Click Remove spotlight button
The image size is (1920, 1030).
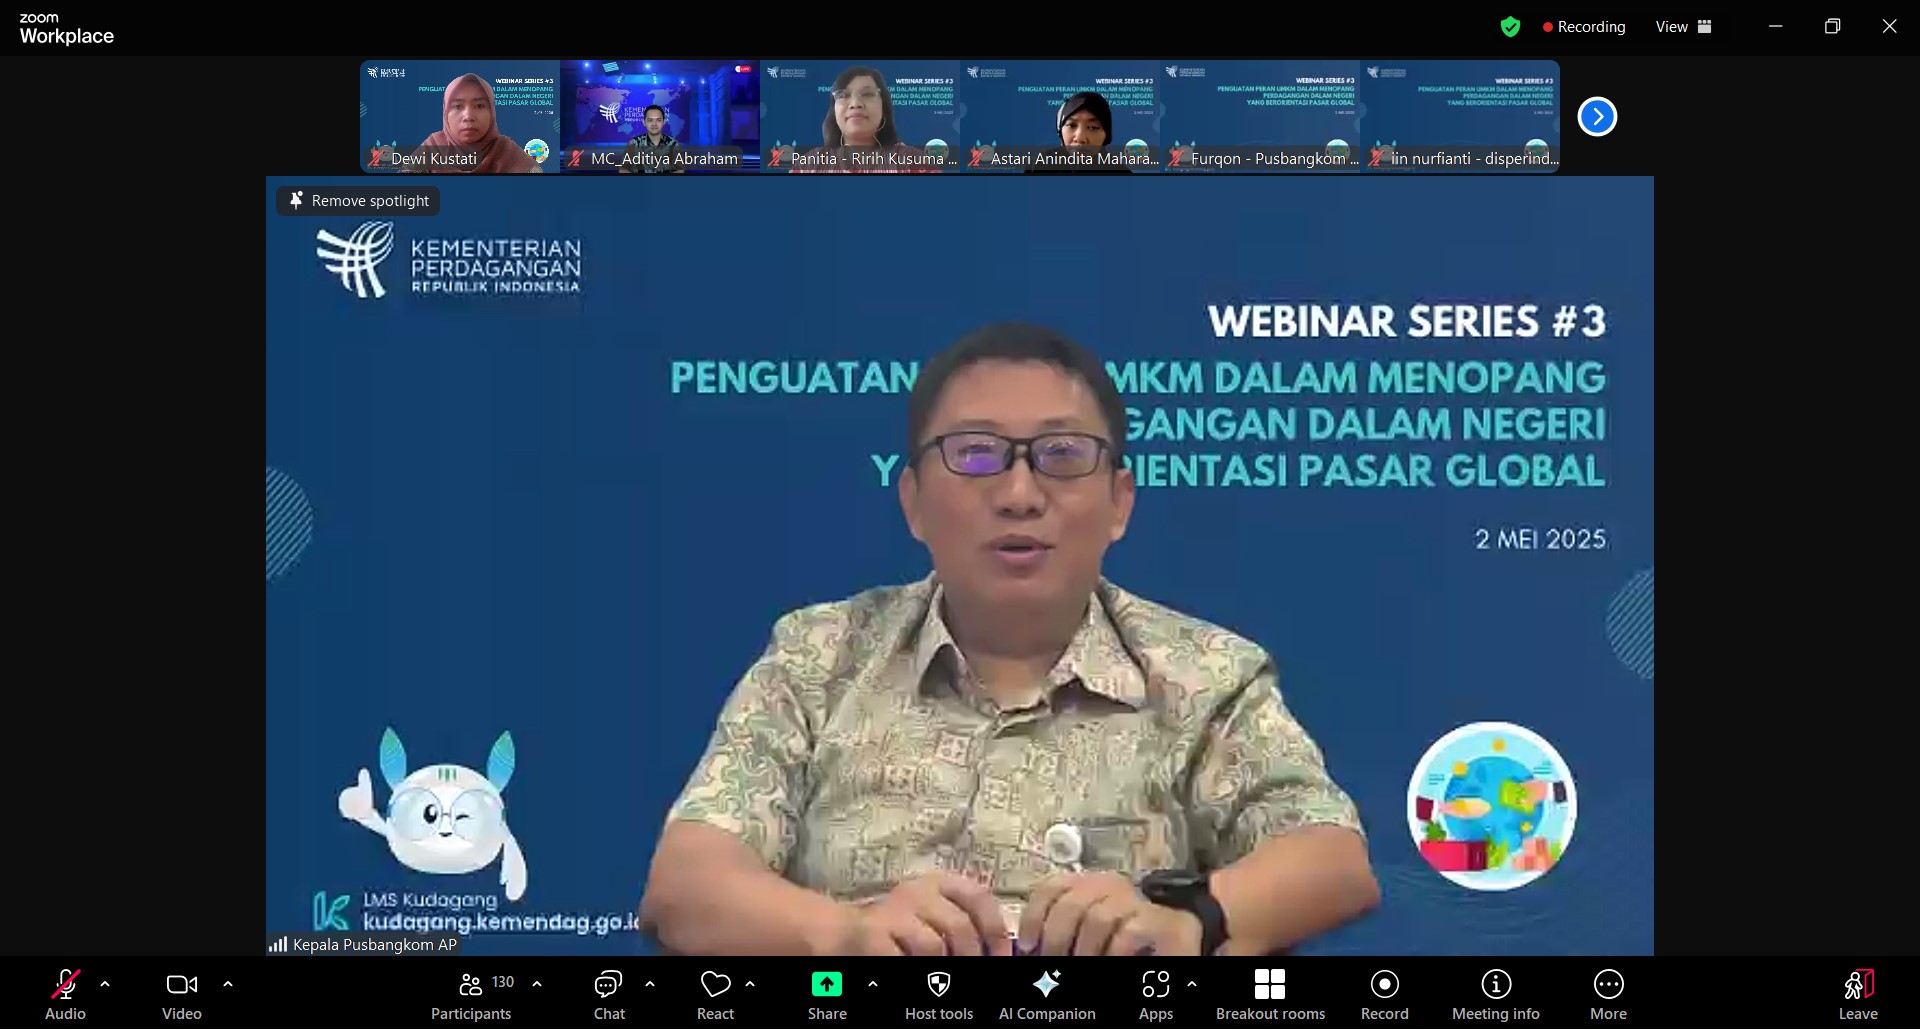[359, 201]
